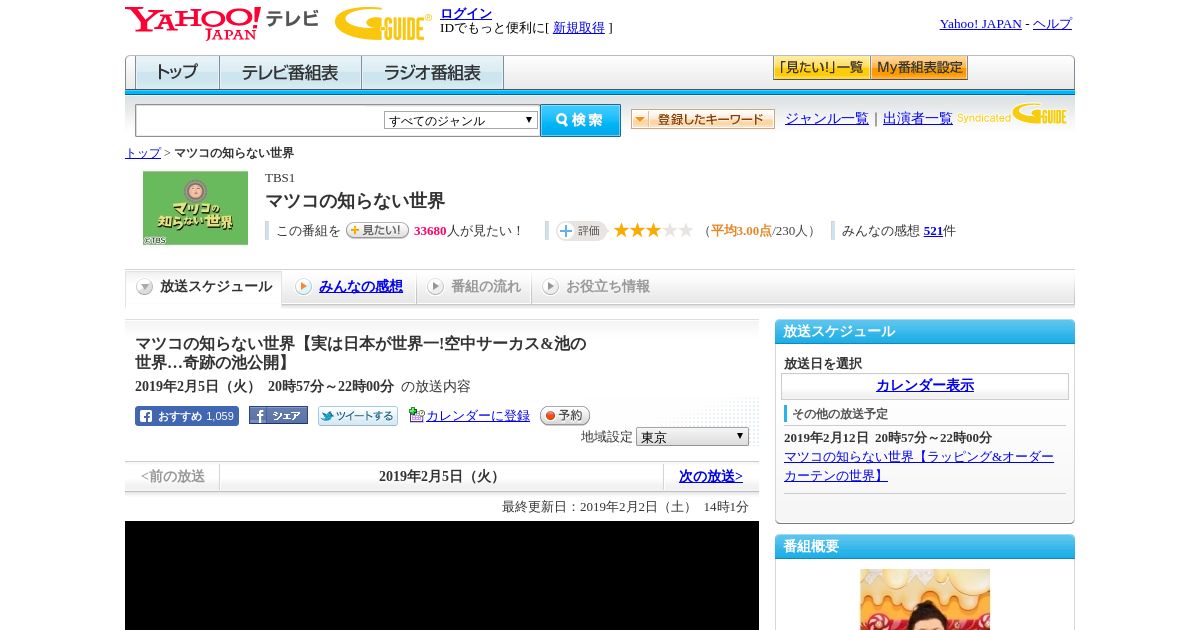Open the ジャンル一覧 link

827,119
